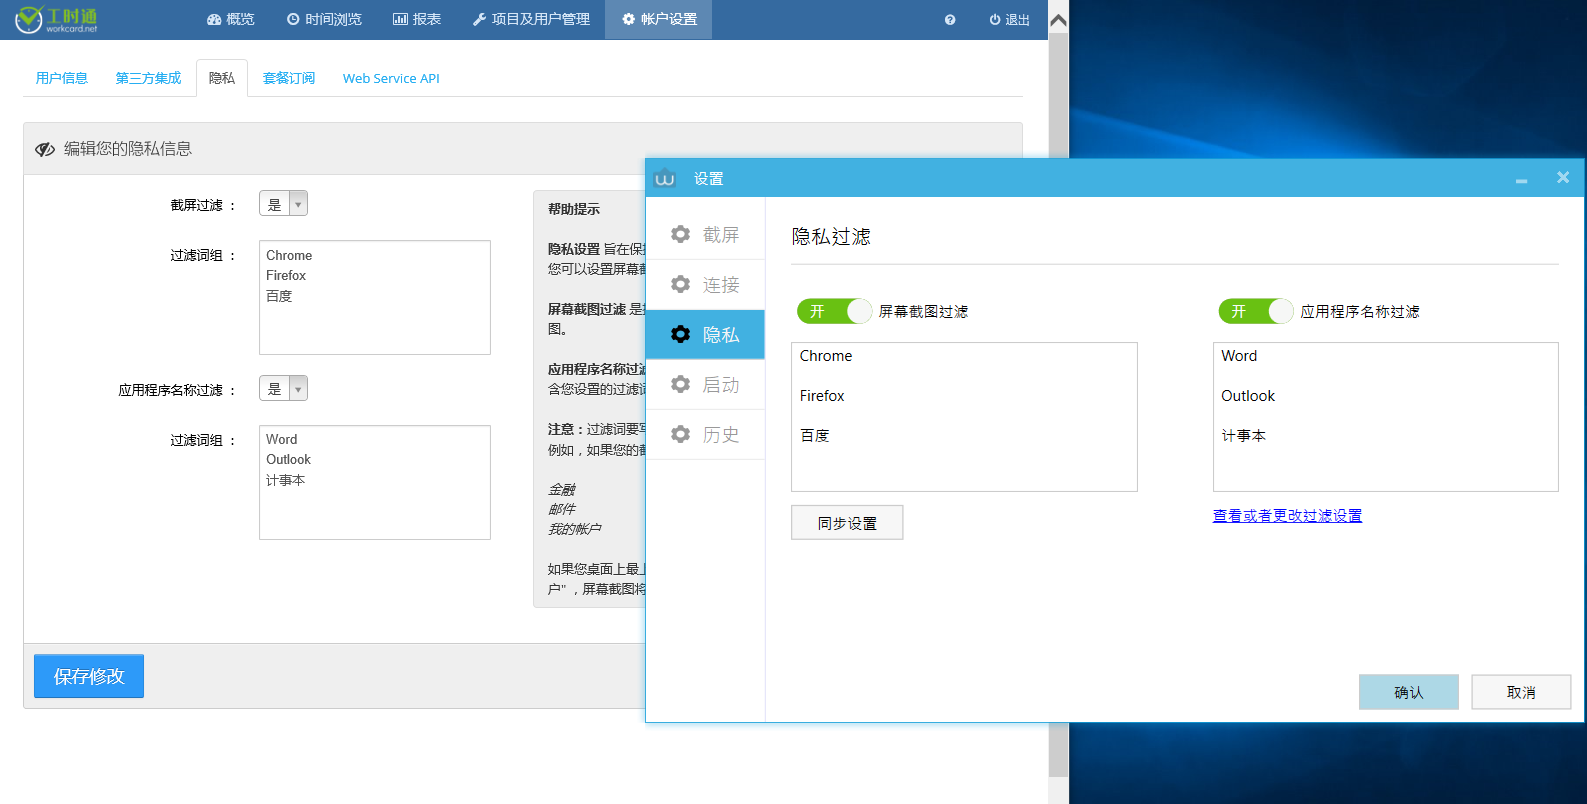The width and height of the screenshot is (1587, 804).
Task: Open the Web Service API tab
Action: (391, 78)
